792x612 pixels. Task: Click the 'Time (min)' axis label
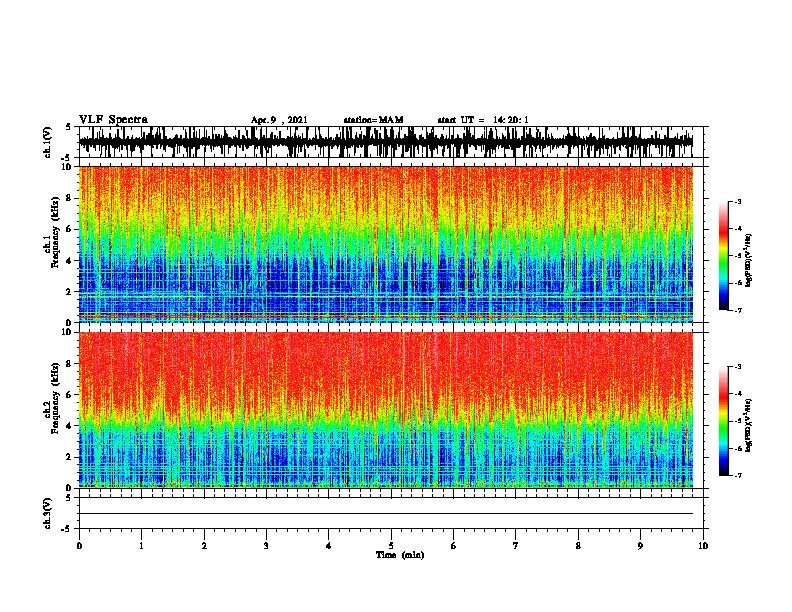(x=400, y=555)
